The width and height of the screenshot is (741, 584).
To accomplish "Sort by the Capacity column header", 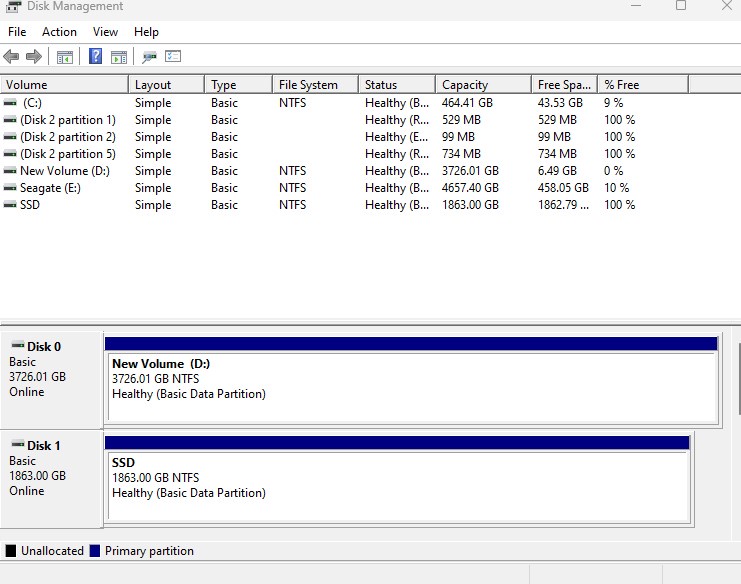I will [483, 85].
